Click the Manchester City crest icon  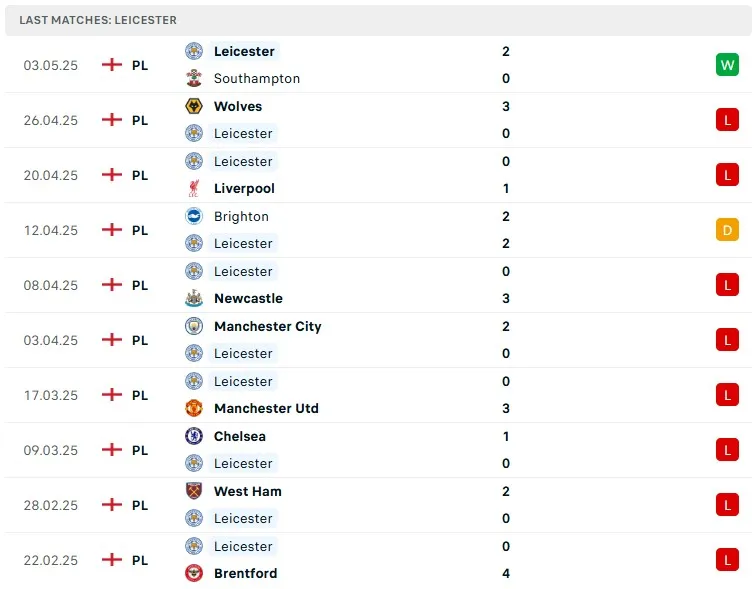point(194,326)
